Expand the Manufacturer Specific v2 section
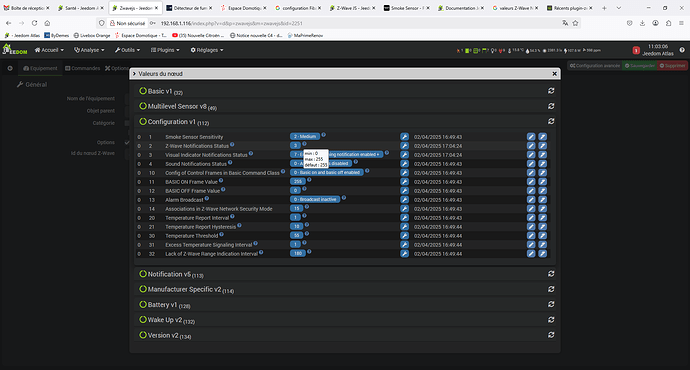 click(187, 289)
